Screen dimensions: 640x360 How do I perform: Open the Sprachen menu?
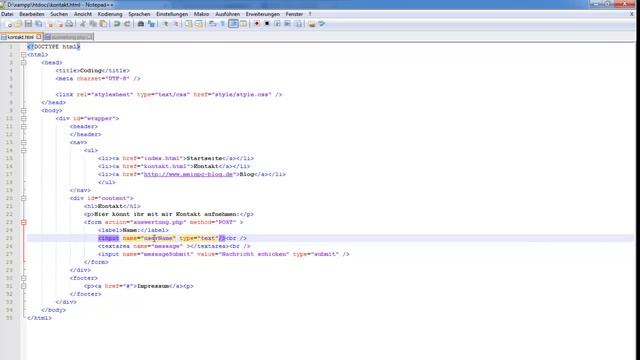139,14
